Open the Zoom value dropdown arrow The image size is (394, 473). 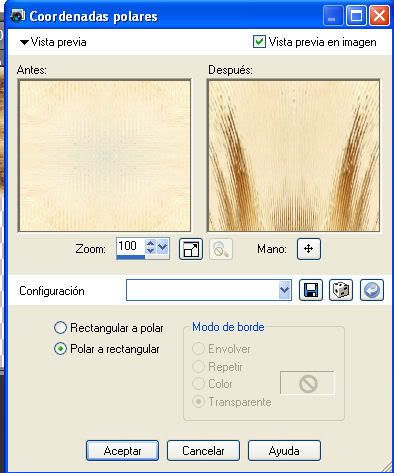pos(163,247)
